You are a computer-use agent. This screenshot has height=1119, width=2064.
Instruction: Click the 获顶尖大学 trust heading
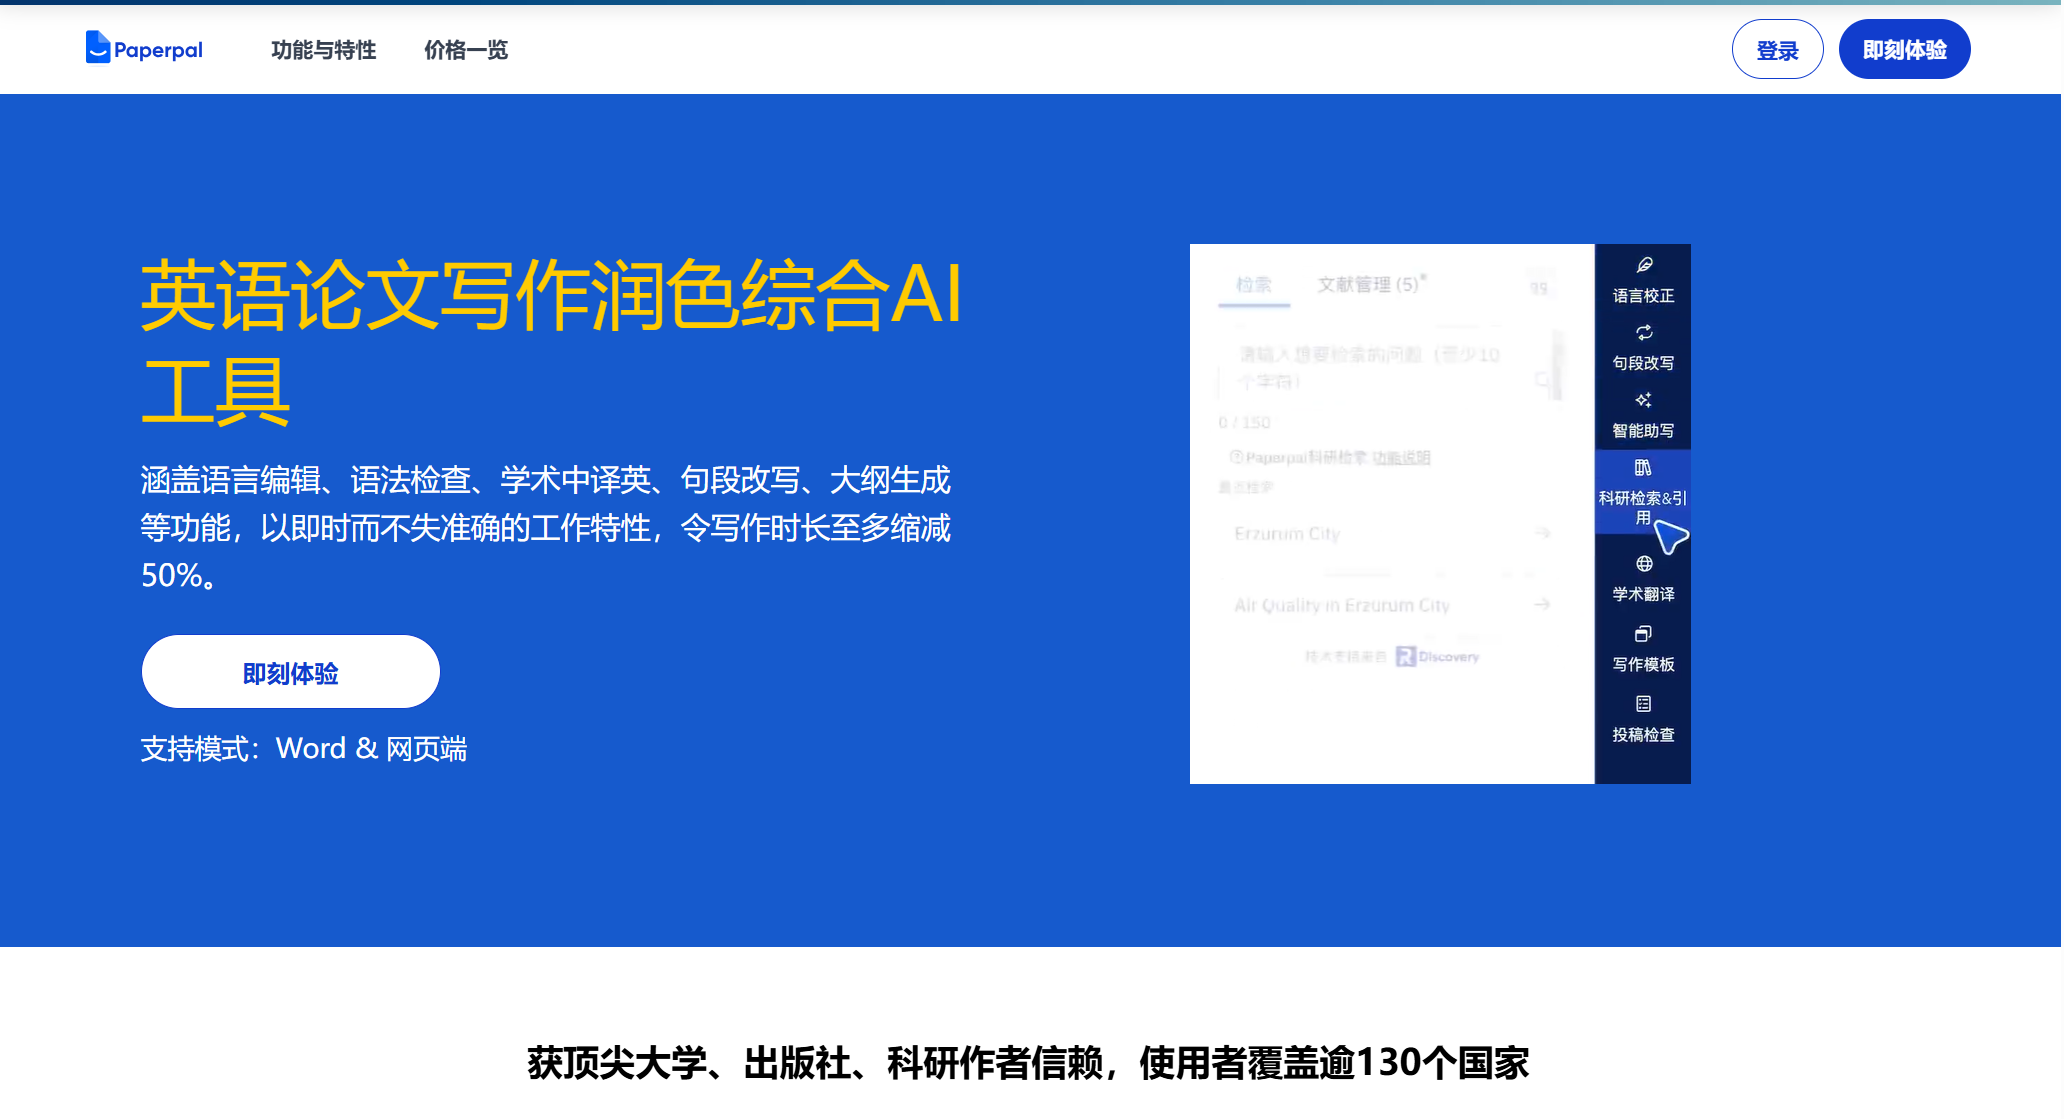pyautogui.click(x=1028, y=1062)
